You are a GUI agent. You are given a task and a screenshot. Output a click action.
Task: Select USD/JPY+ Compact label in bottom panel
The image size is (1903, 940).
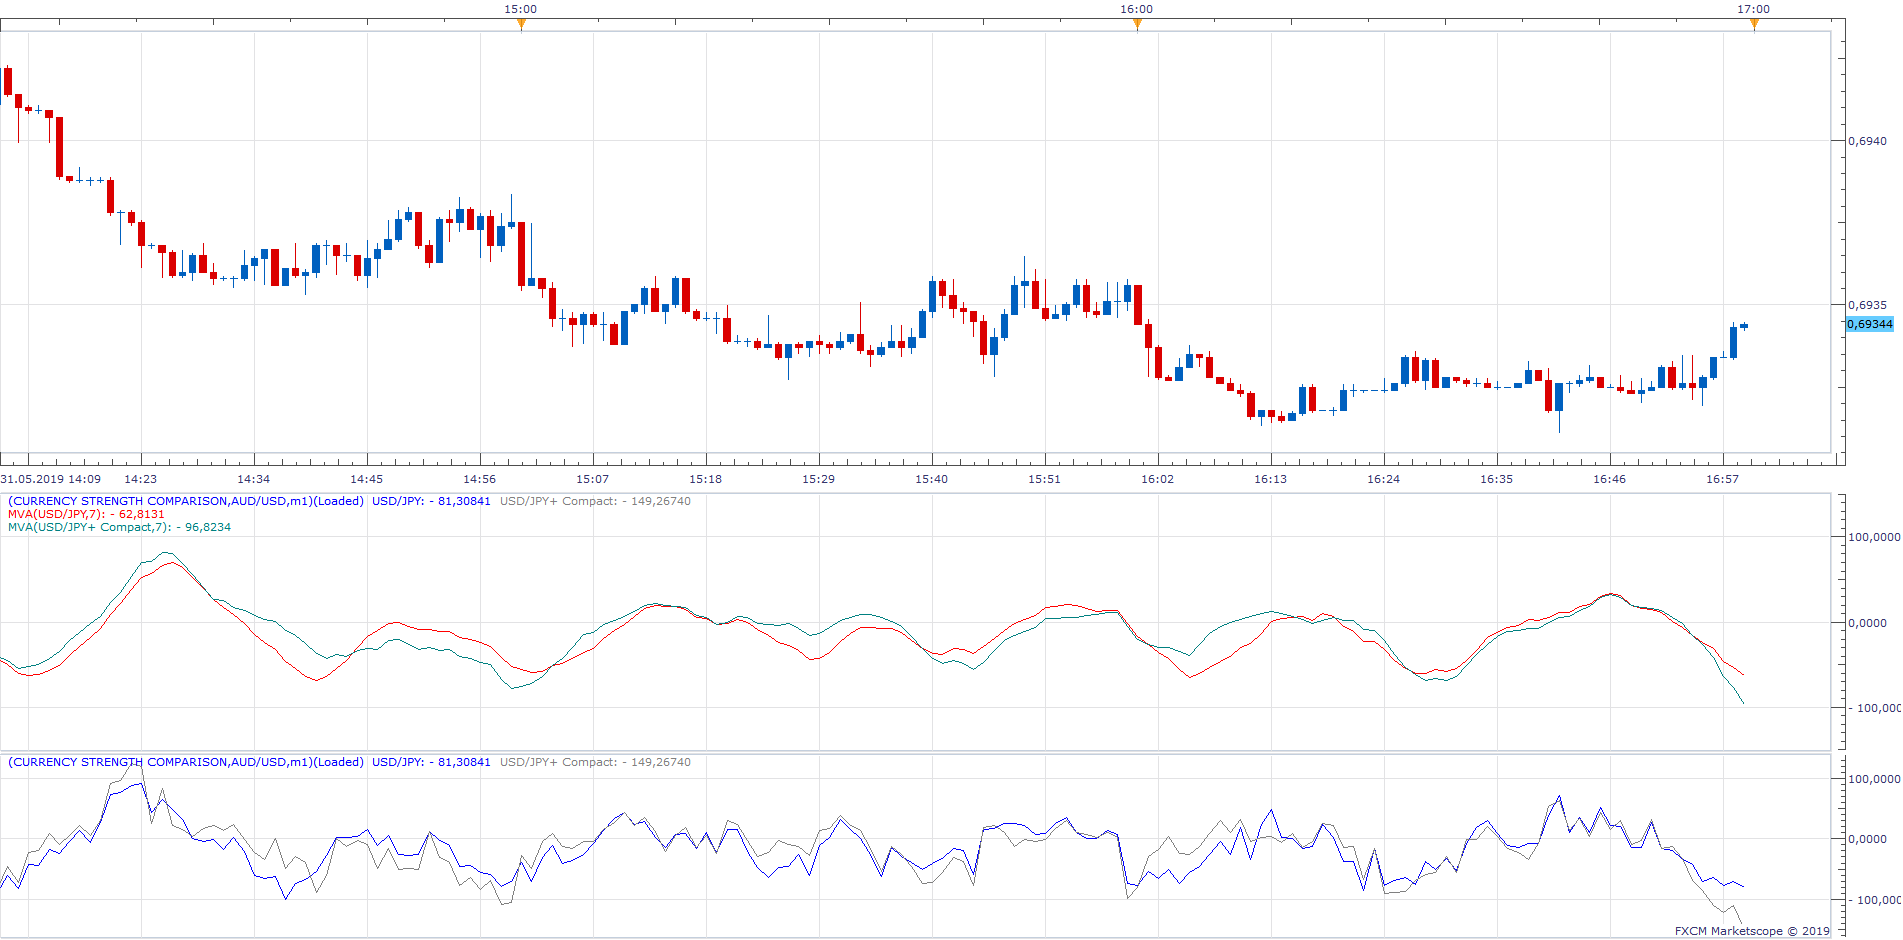tap(595, 762)
